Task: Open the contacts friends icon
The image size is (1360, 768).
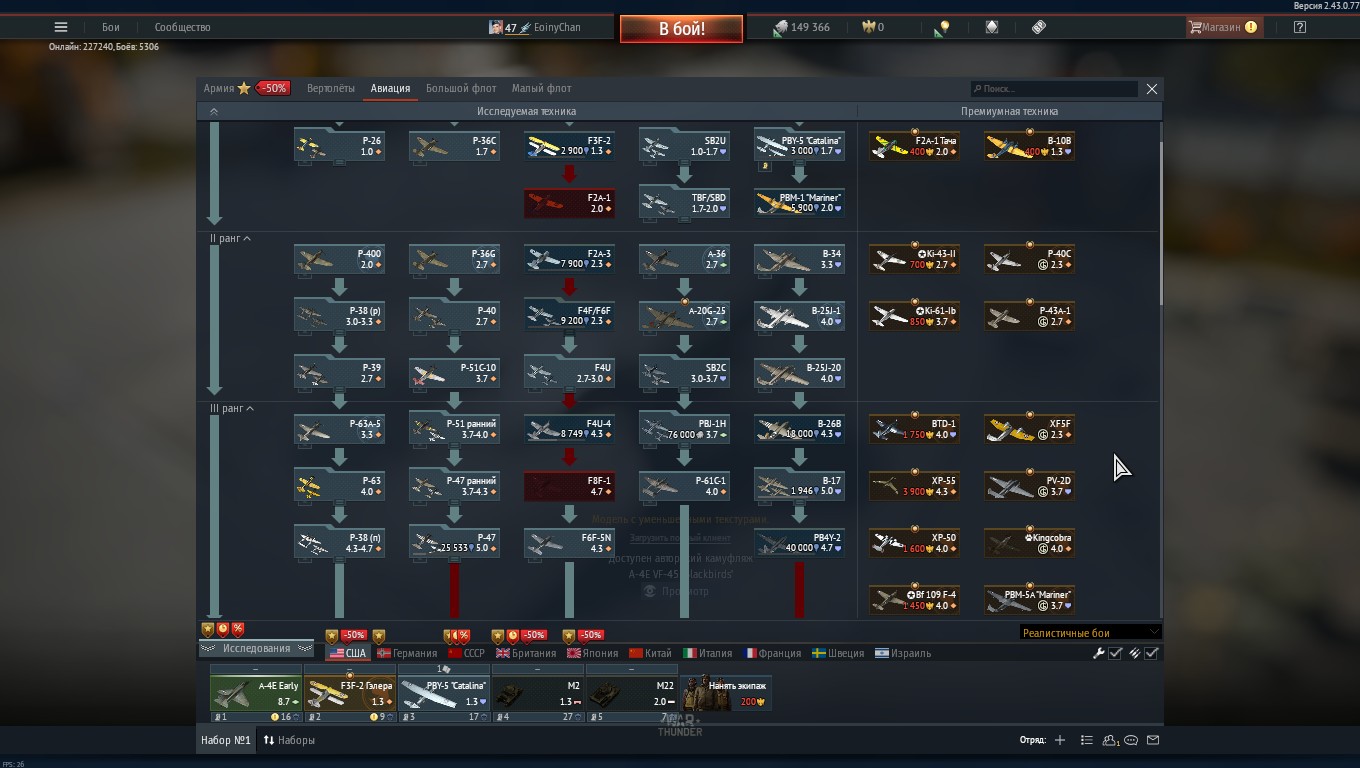Action: (x=1110, y=740)
